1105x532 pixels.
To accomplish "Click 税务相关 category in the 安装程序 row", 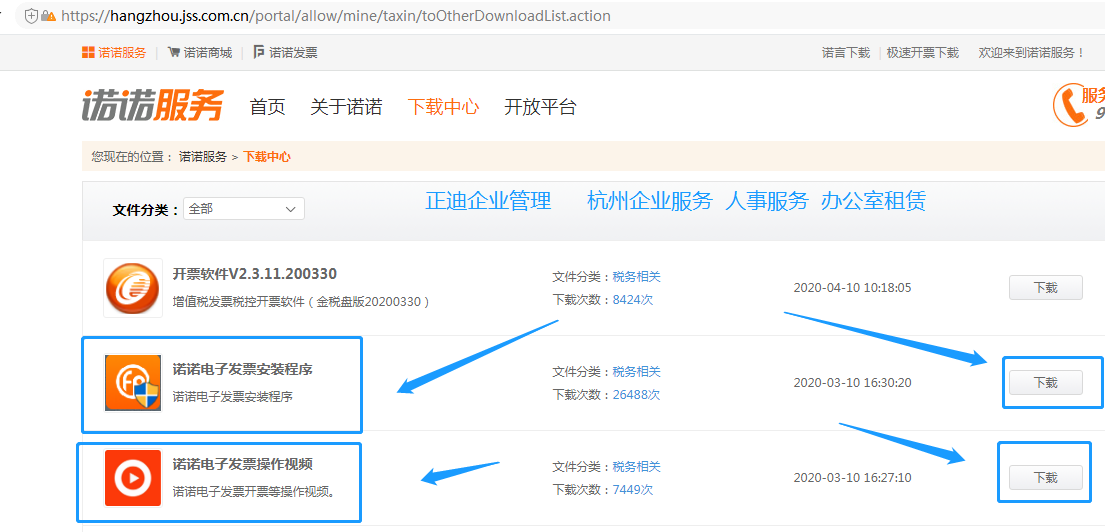I will [x=637, y=371].
